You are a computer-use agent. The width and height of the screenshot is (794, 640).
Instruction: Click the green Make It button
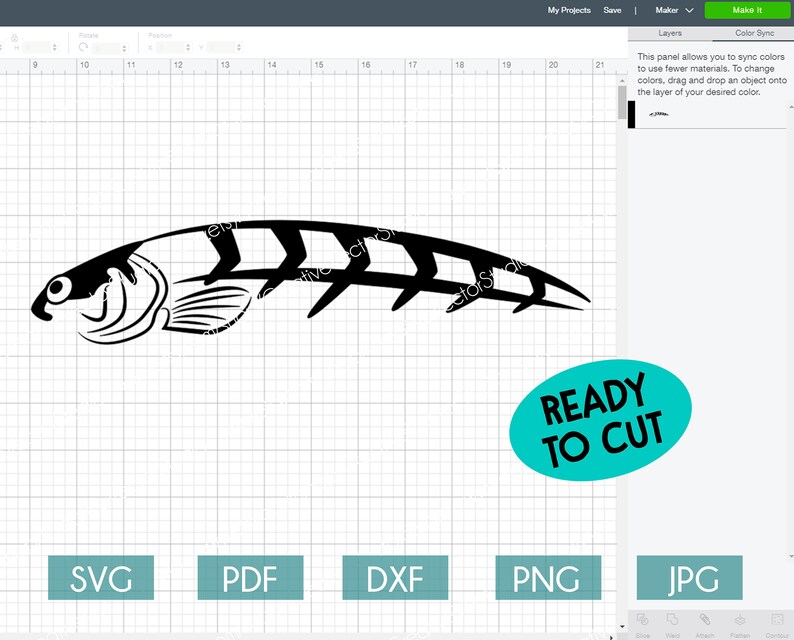click(747, 10)
